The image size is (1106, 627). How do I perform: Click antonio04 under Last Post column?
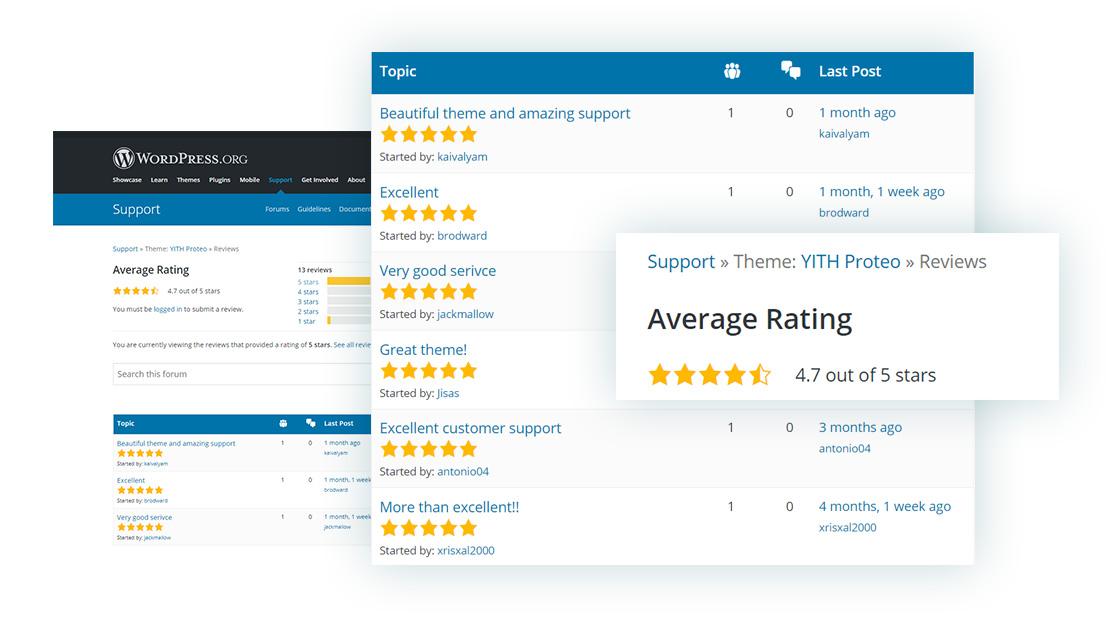coord(844,448)
